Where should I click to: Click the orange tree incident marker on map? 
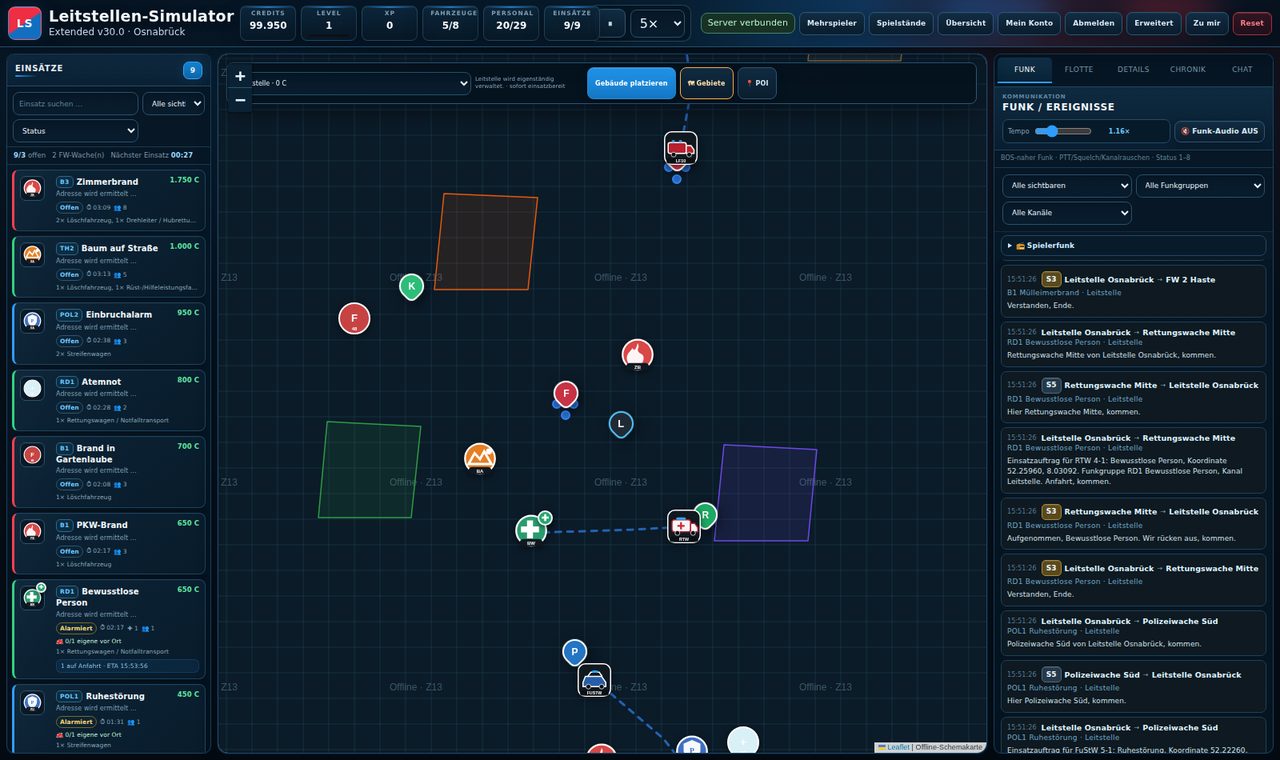[480, 458]
